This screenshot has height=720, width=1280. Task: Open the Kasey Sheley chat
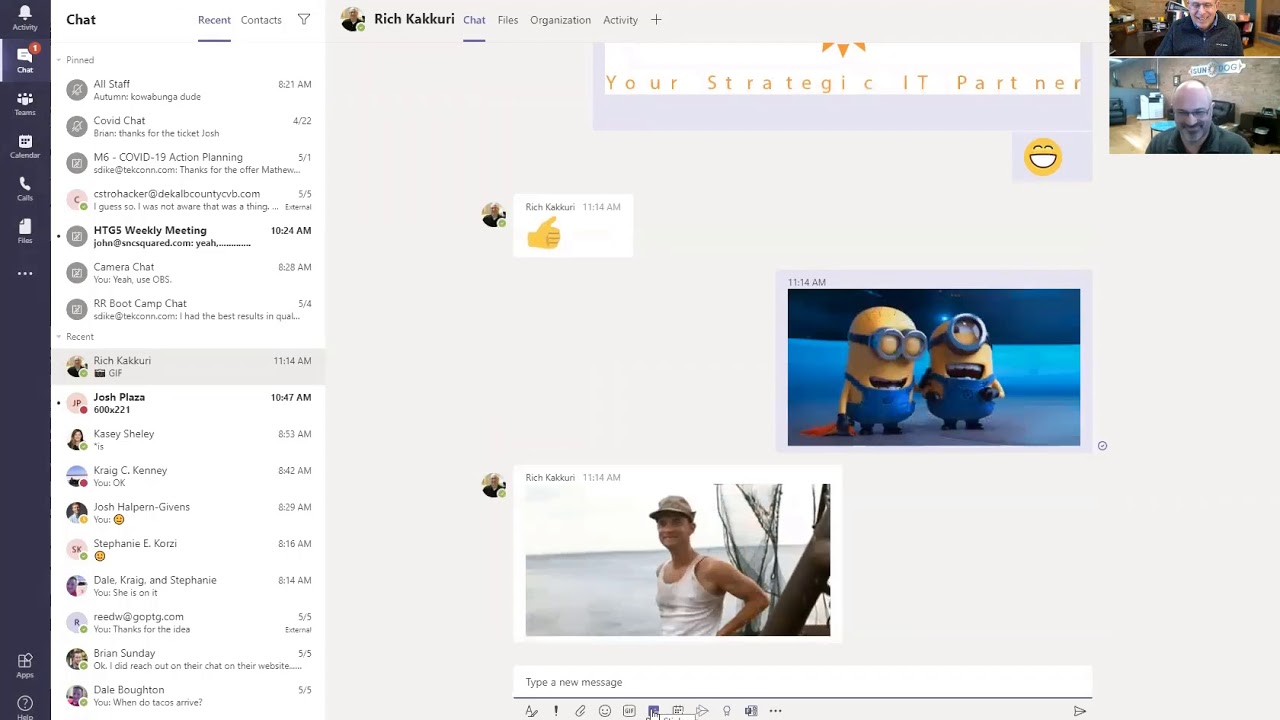click(x=188, y=440)
